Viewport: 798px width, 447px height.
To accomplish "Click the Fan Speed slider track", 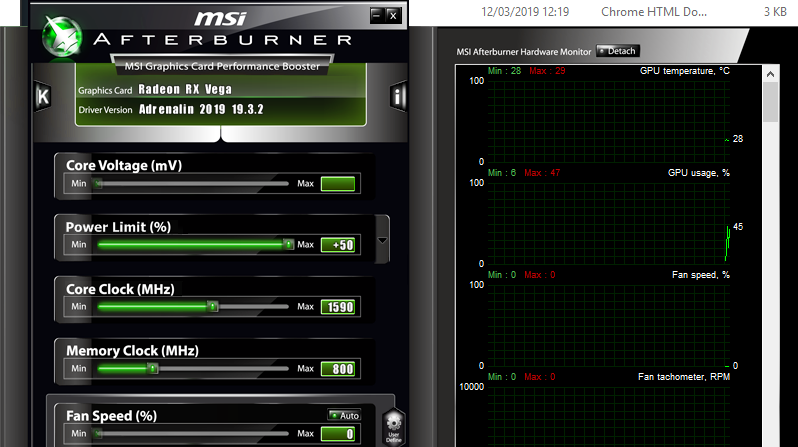I will tap(192, 434).
